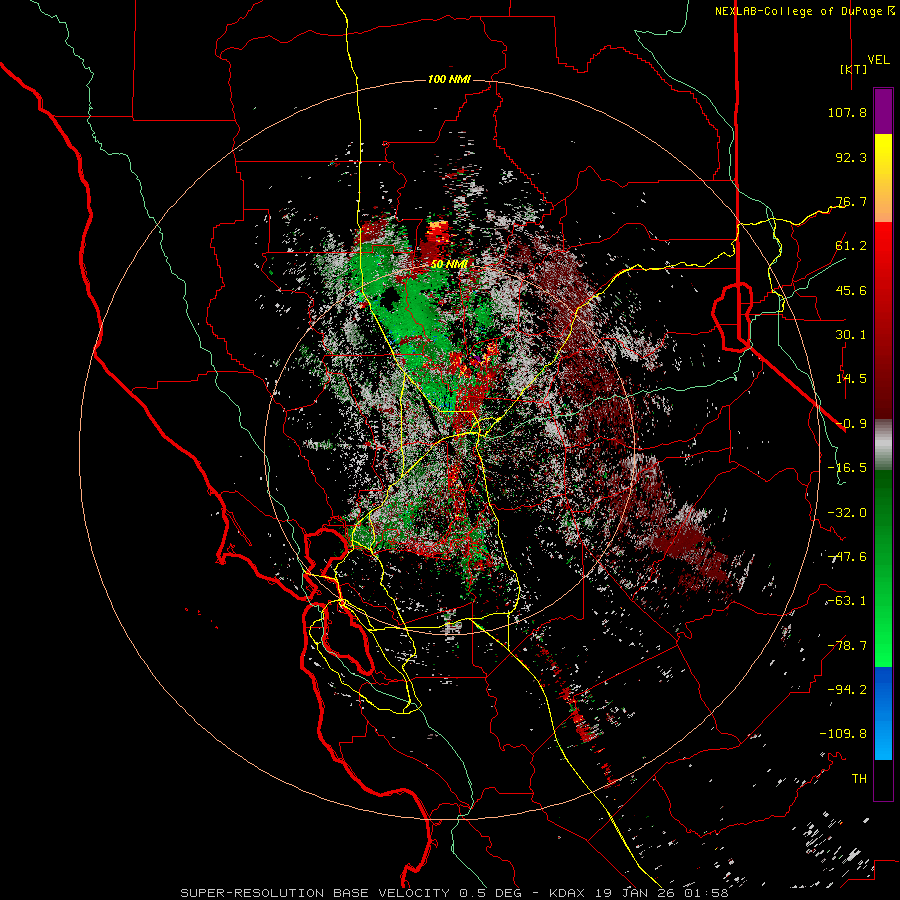
Task: Click the -47.6 legend value
Action: pyautogui.click(x=847, y=557)
